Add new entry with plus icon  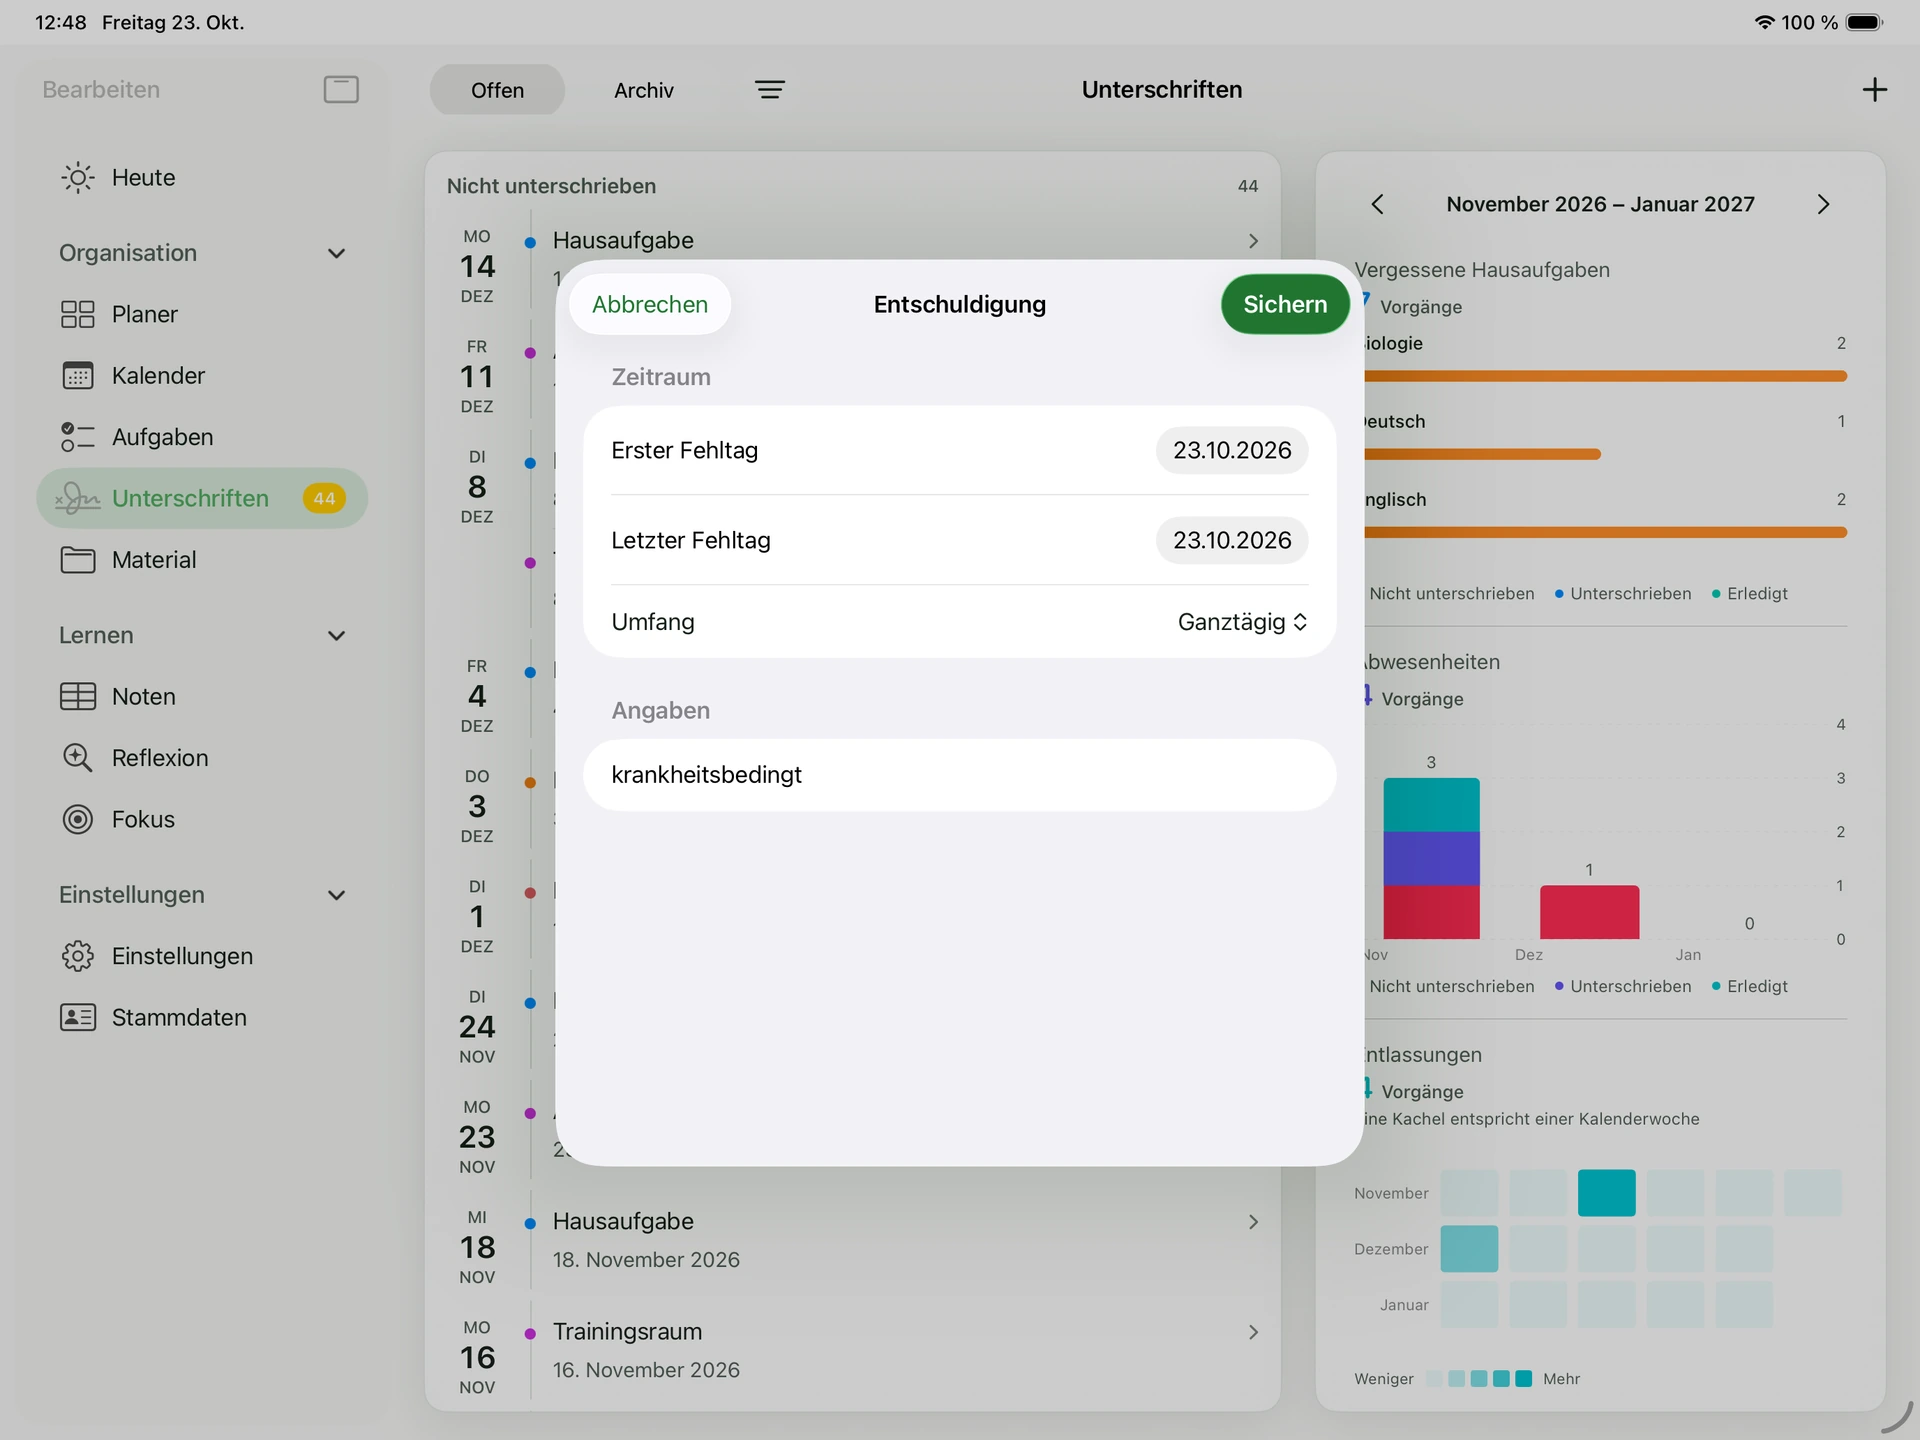coord(1875,90)
